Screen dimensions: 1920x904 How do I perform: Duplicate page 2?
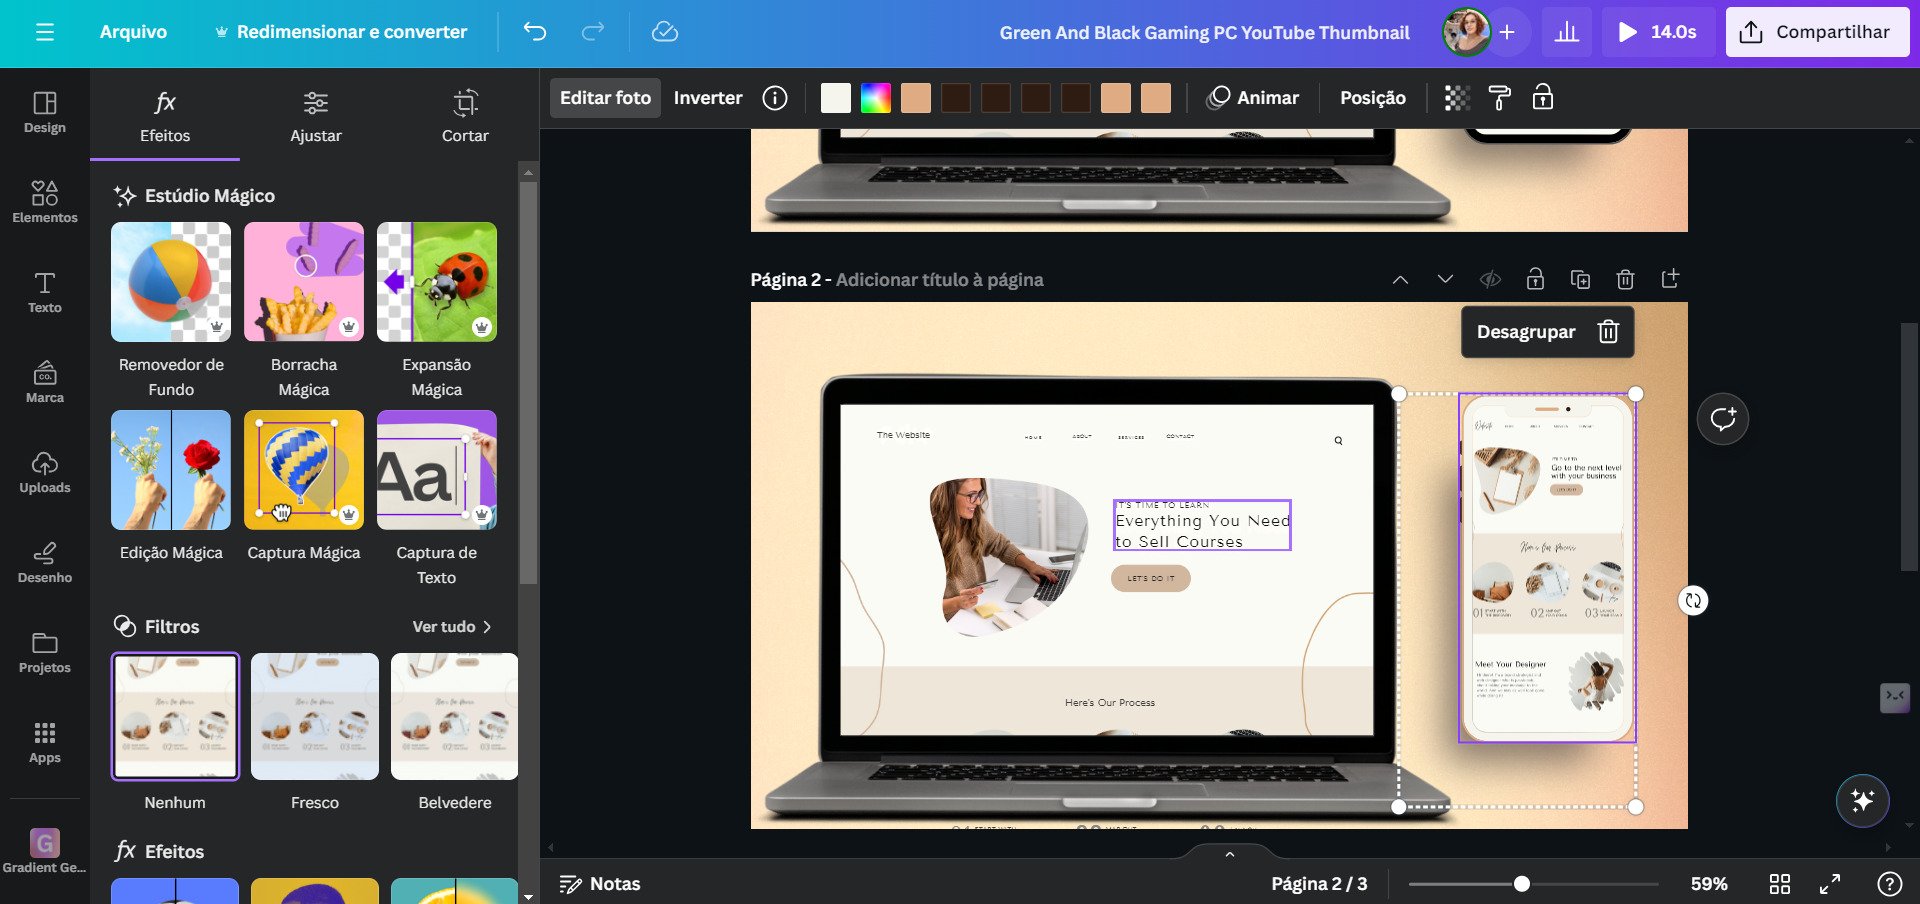(x=1581, y=280)
